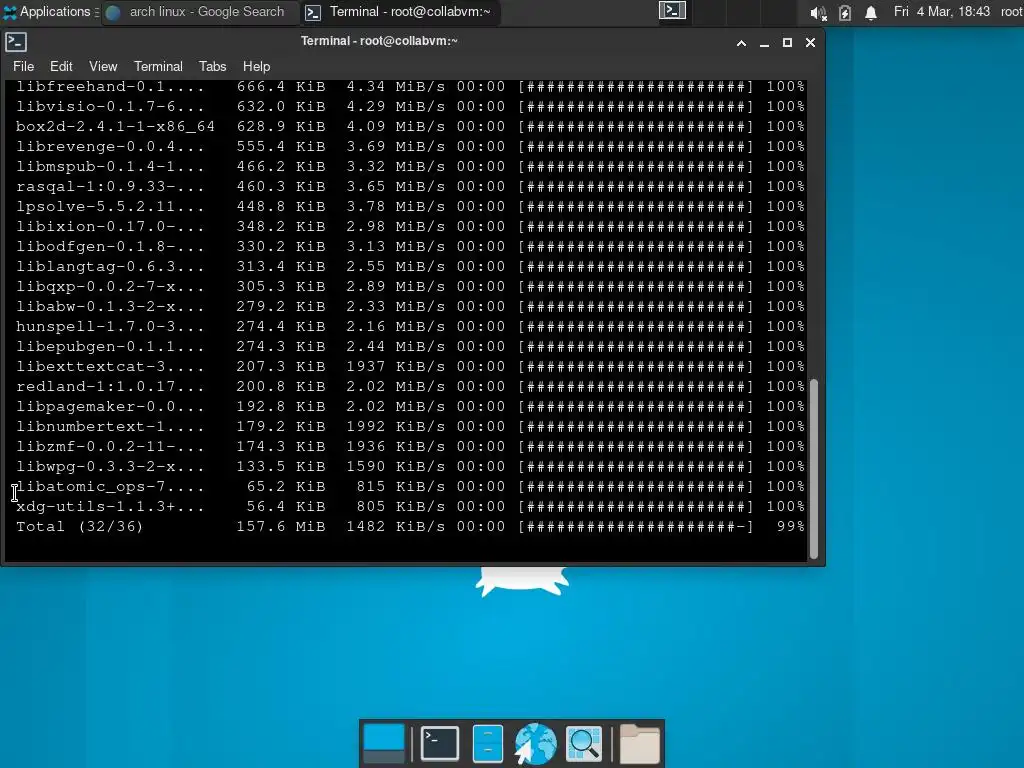The width and height of the screenshot is (1024, 768).
Task: Click the libpagemaker-0.0... package name
Action: (x=110, y=407)
